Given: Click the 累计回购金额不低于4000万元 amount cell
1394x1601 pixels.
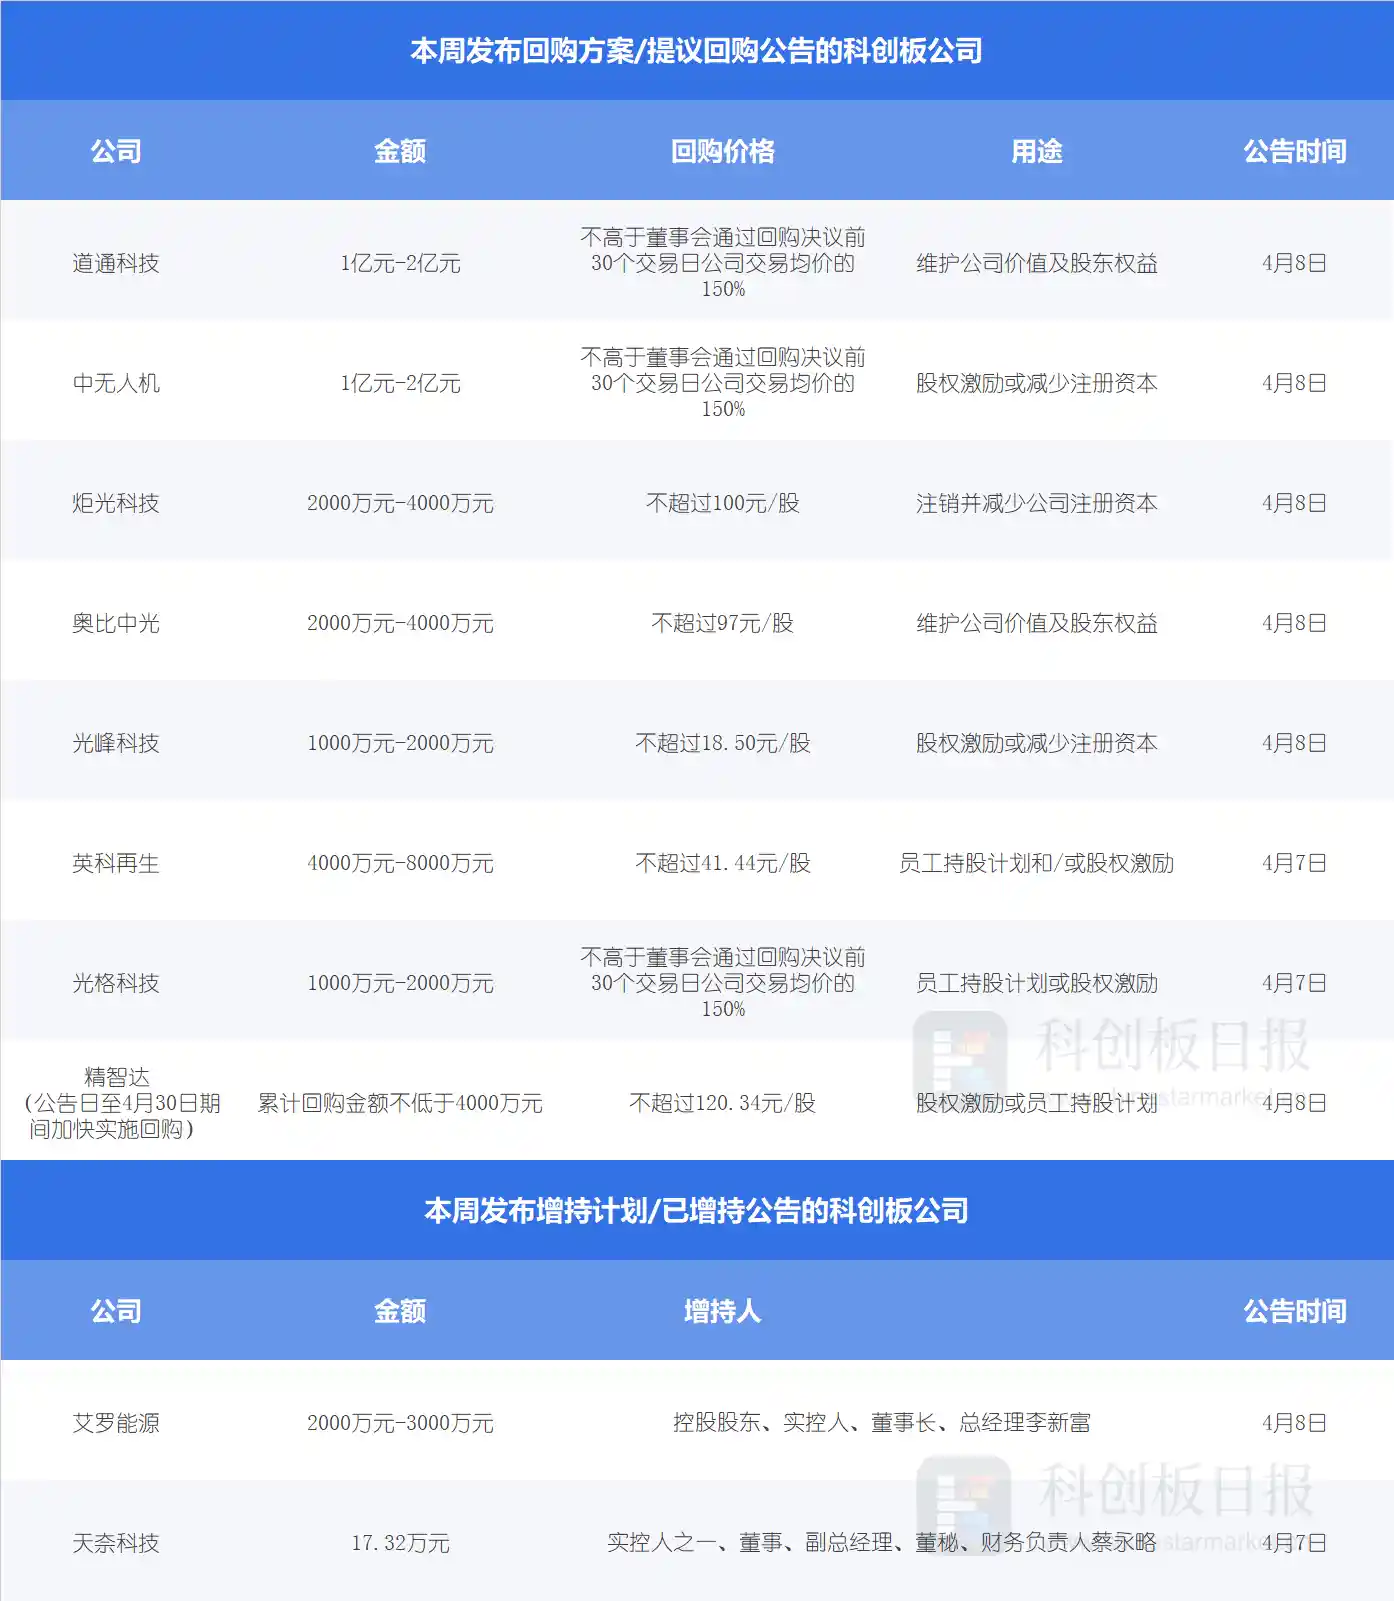Looking at the screenshot, I should (x=400, y=1103).
